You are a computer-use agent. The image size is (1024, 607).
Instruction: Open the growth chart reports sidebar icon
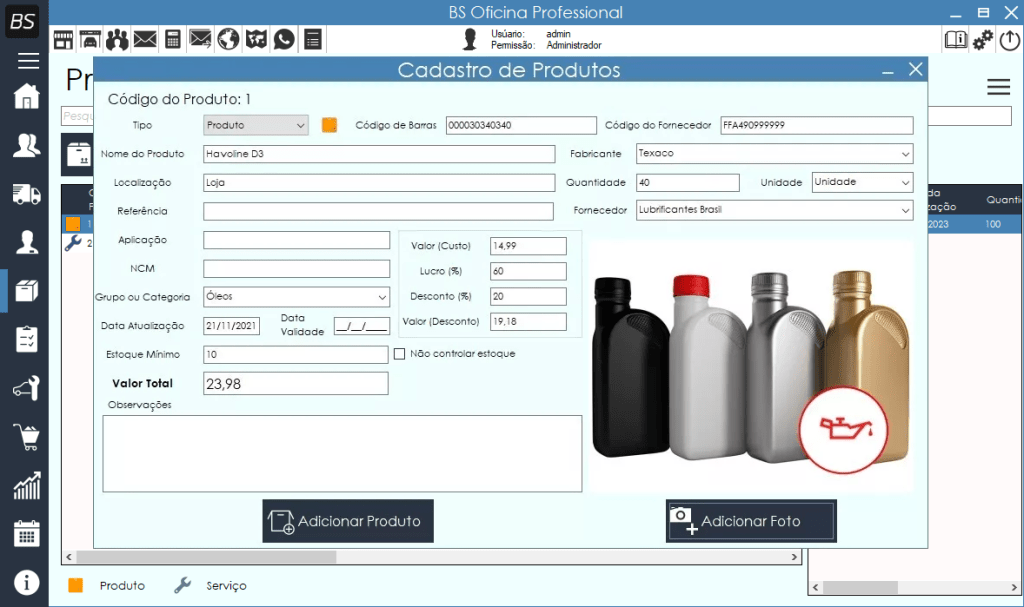coord(26,485)
